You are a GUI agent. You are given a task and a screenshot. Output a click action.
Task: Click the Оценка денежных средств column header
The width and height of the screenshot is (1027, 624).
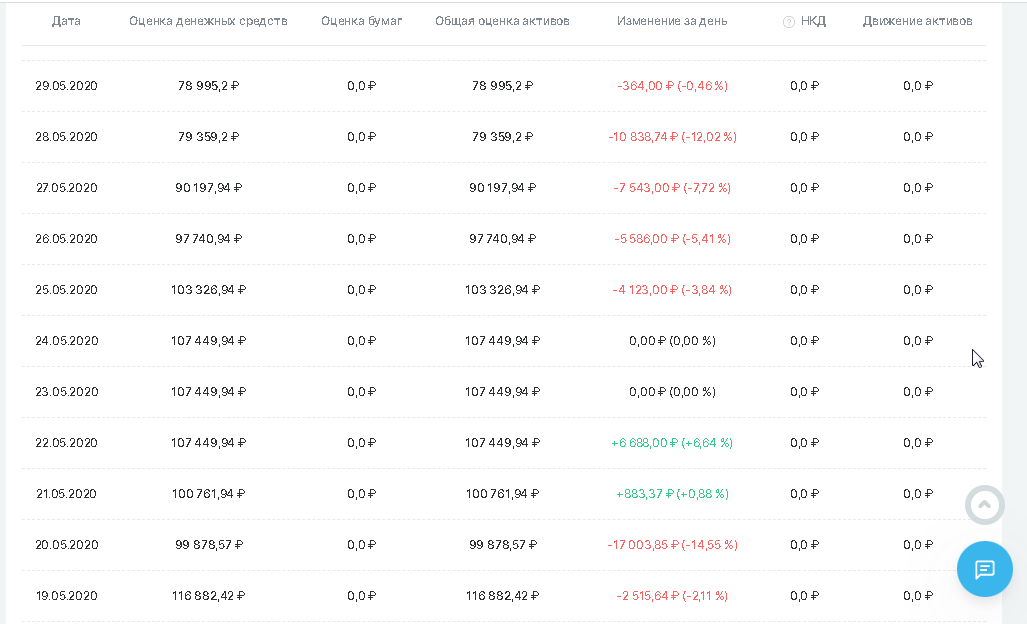click(208, 21)
